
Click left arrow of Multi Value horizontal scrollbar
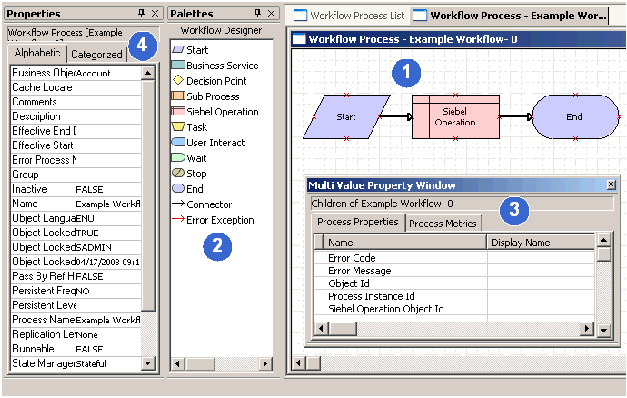click(x=321, y=329)
